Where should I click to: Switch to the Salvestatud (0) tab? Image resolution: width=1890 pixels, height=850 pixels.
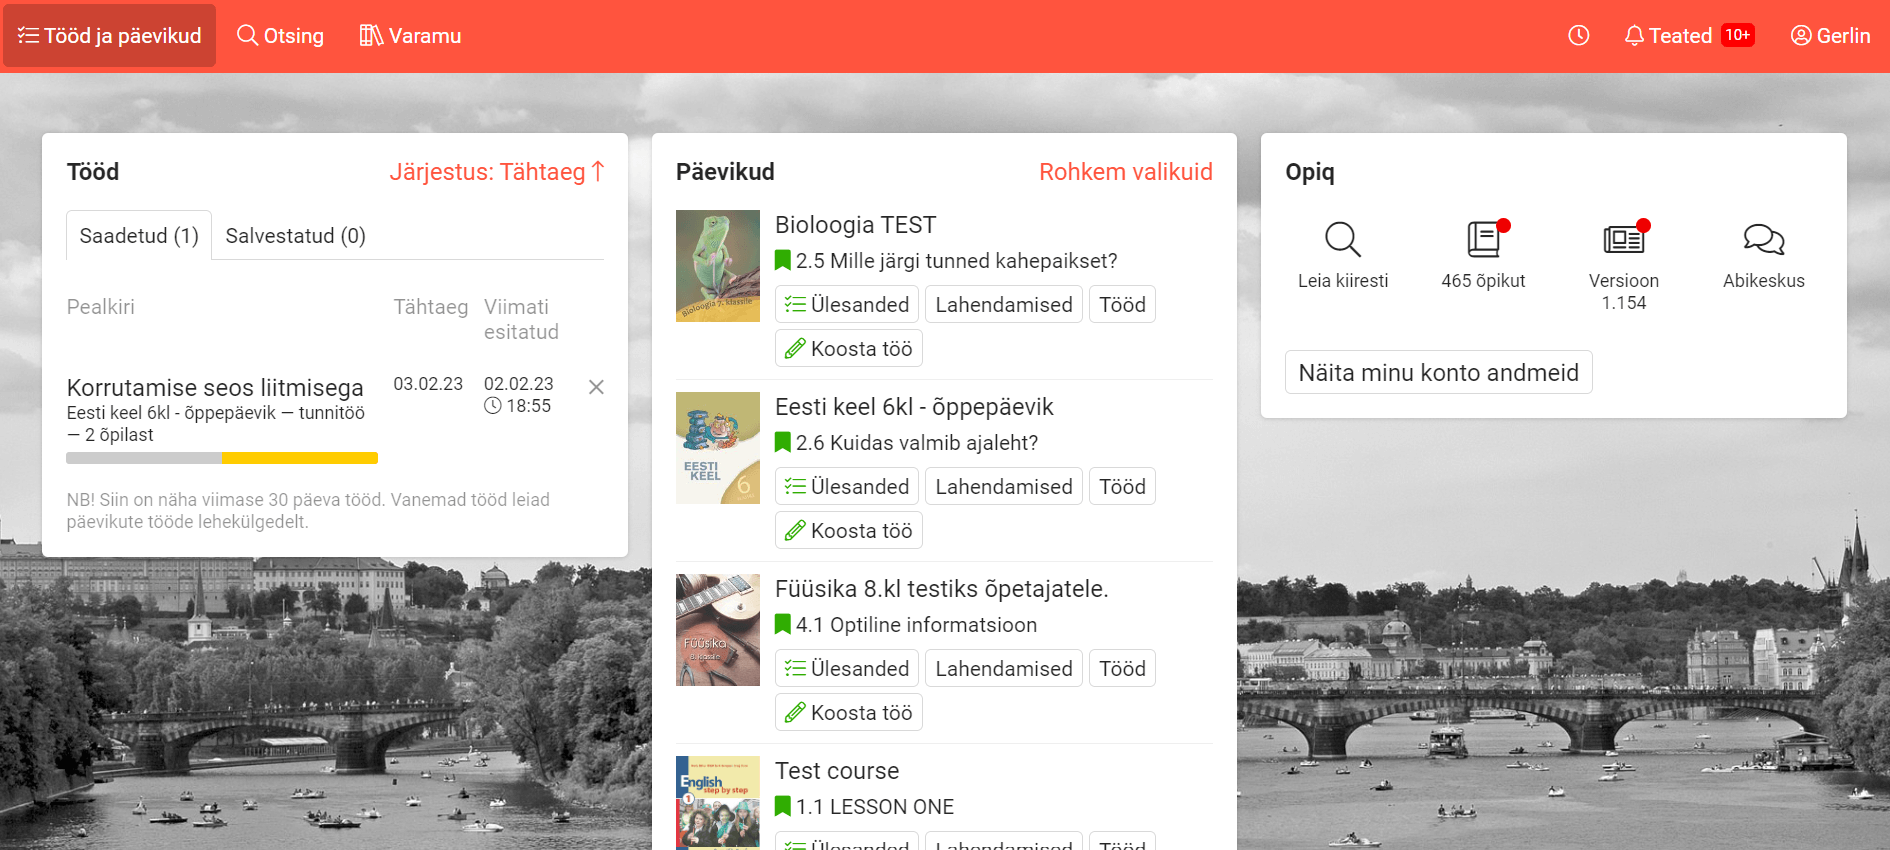pyautogui.click(x=296, y=236)
